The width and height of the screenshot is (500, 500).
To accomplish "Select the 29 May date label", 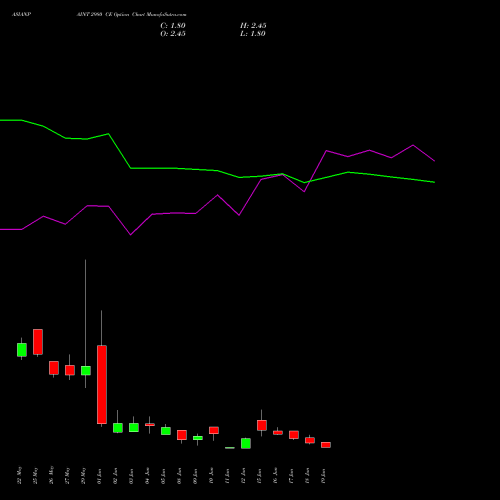I will tap(83, 475).
